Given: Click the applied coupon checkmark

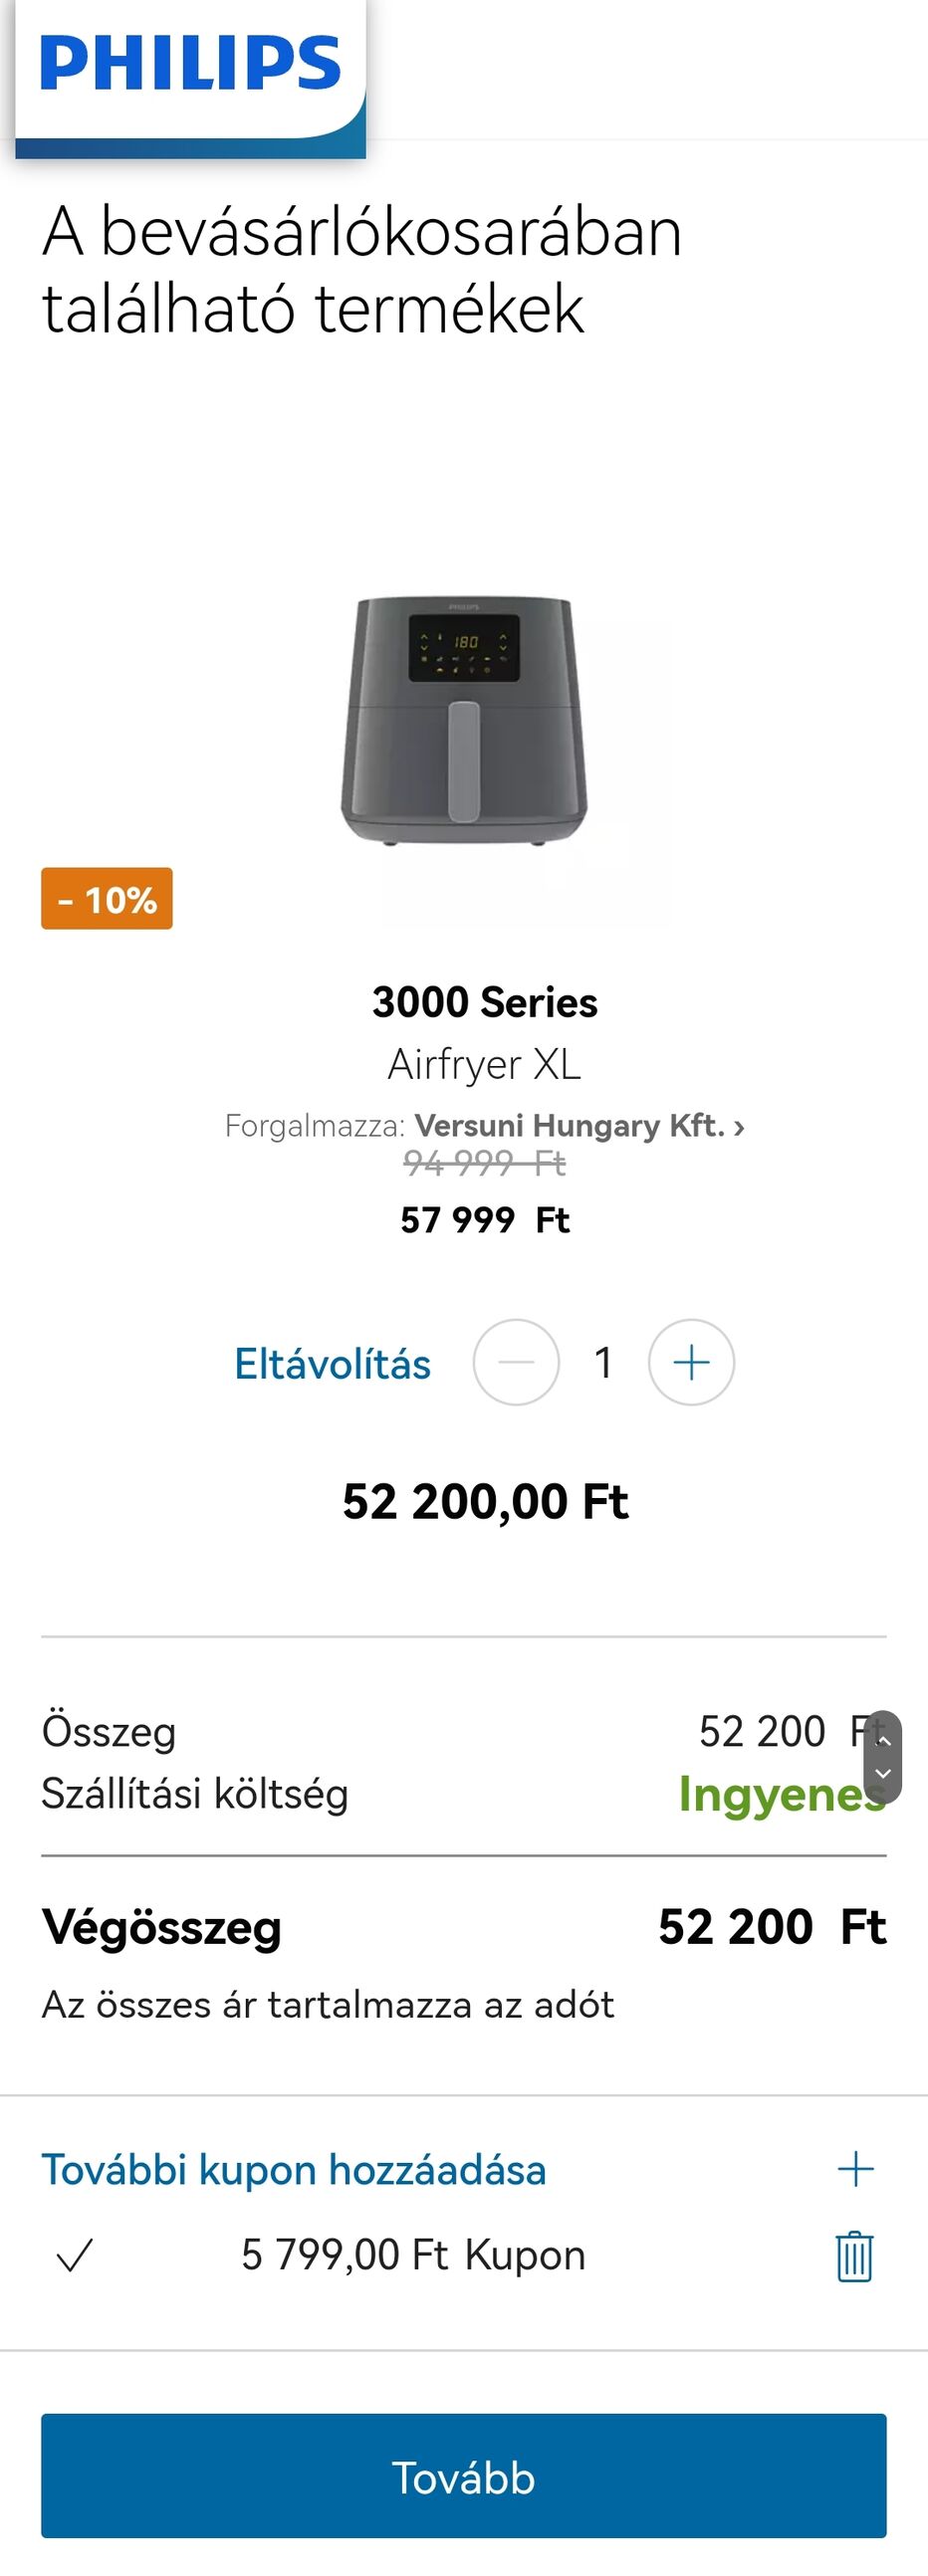Looking at the screenshot, I should [75, 2256].
